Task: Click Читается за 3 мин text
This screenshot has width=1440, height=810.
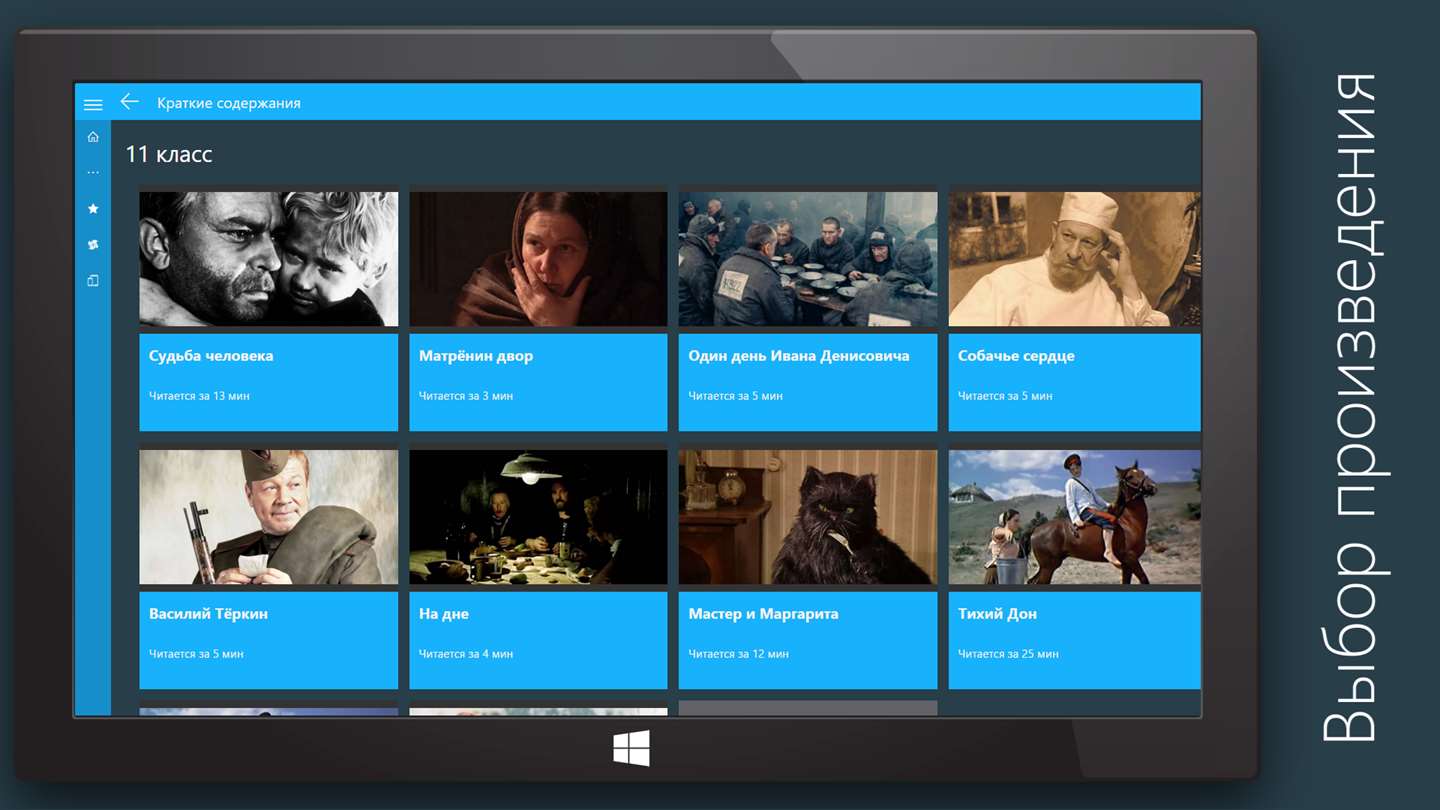Action: (x=466, y=396)
